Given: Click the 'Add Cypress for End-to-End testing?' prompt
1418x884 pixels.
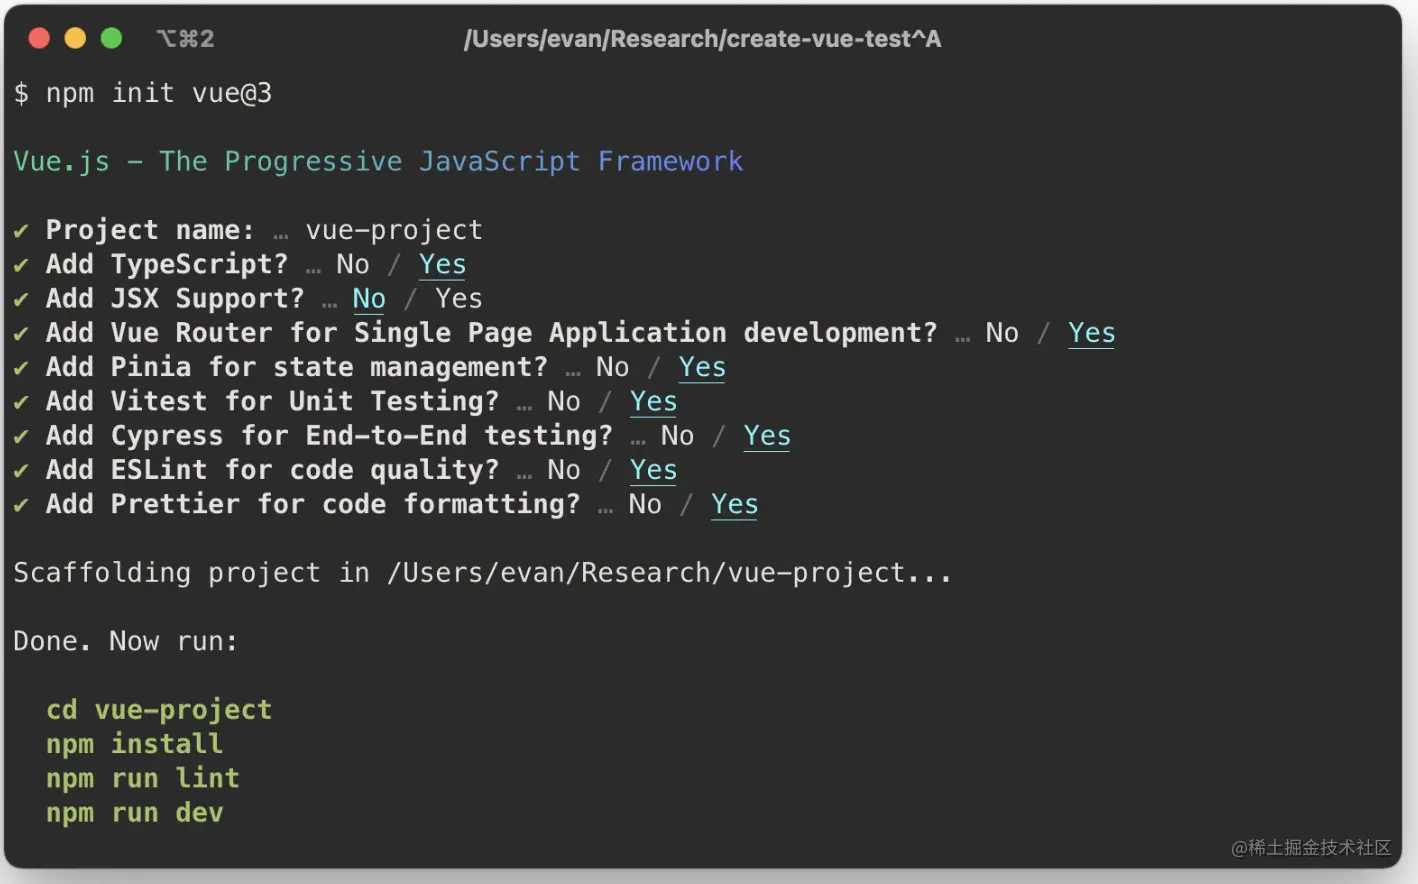Looking at the screenshot, I should [329, 436].
